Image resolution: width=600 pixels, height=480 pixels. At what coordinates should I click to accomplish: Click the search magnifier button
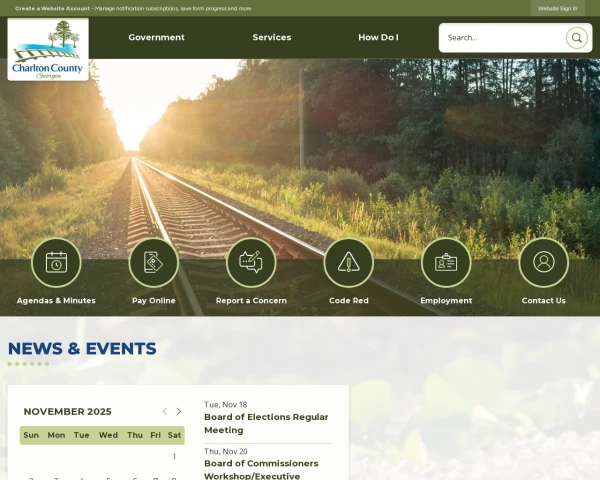pos(577,38)
